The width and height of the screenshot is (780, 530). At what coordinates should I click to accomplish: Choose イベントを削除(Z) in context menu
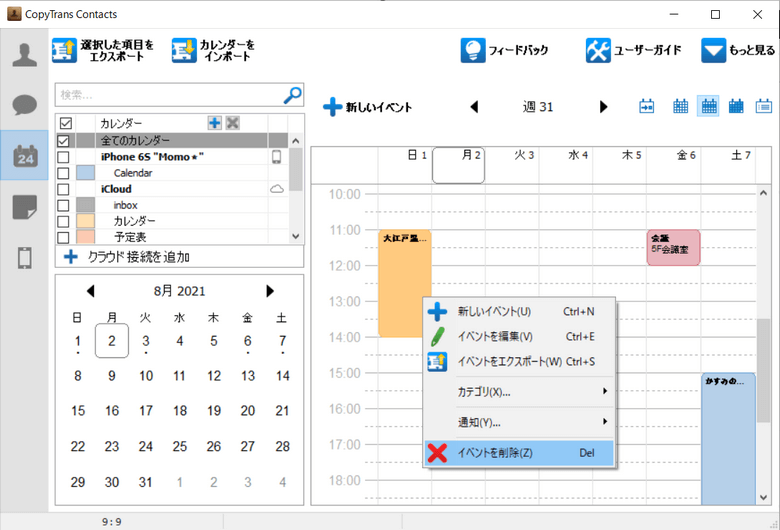[519, 453]
